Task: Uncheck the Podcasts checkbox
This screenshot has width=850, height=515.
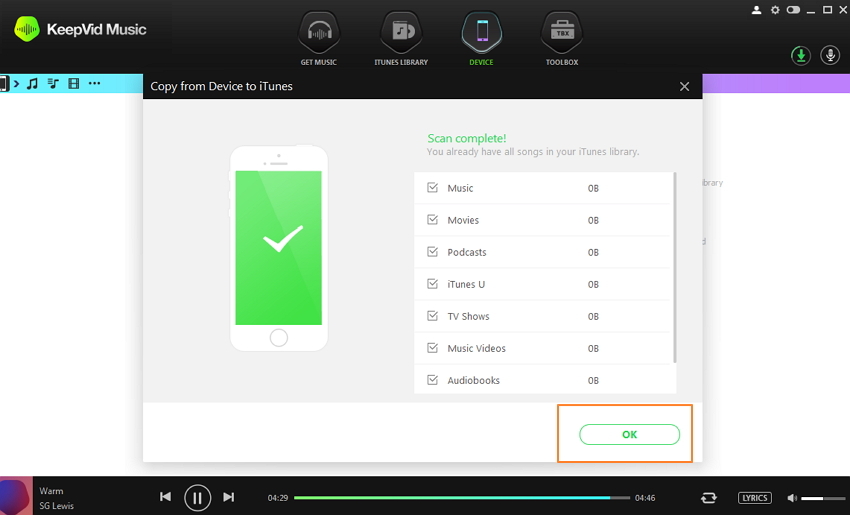Action: pyautogui.click(x=432, y=252)
